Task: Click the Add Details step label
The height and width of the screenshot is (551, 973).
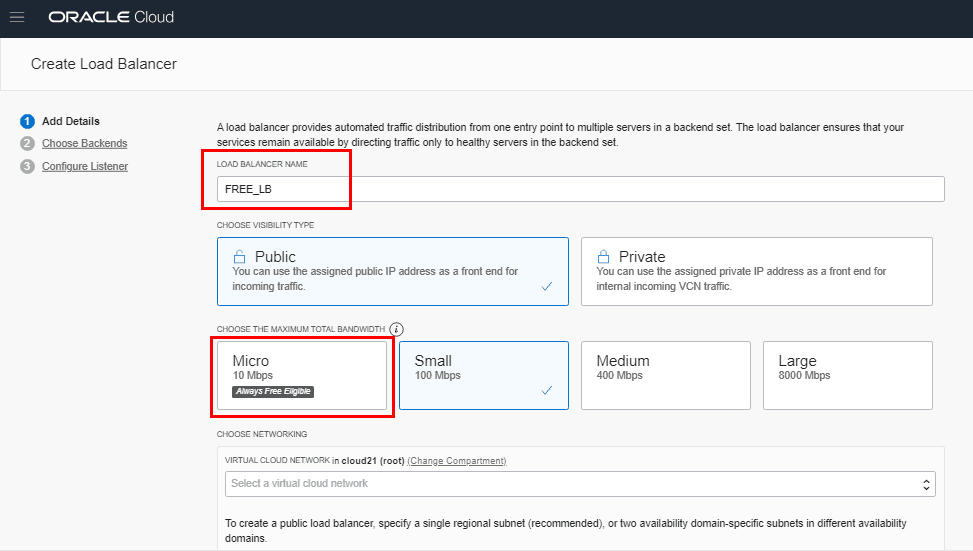Action: (x=71, y=121)
